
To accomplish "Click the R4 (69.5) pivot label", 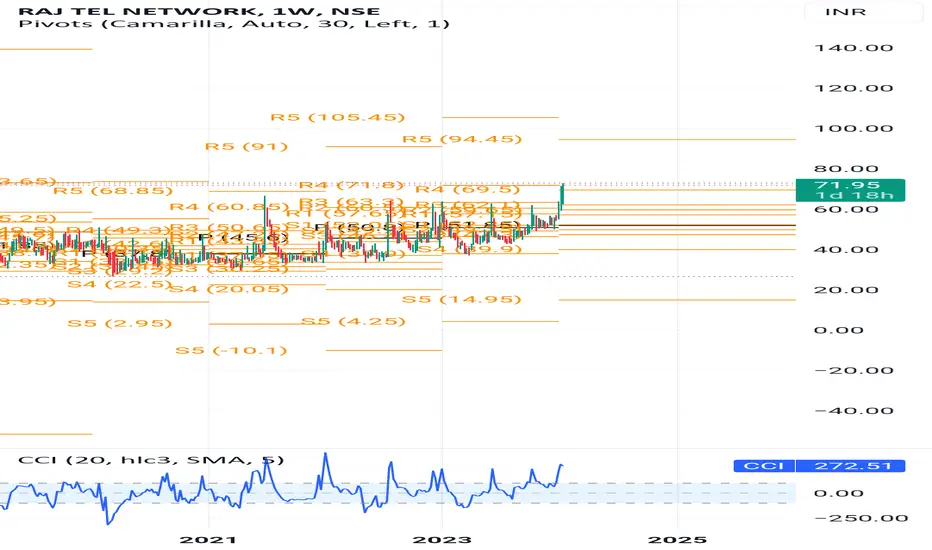I will click(468, 190).
